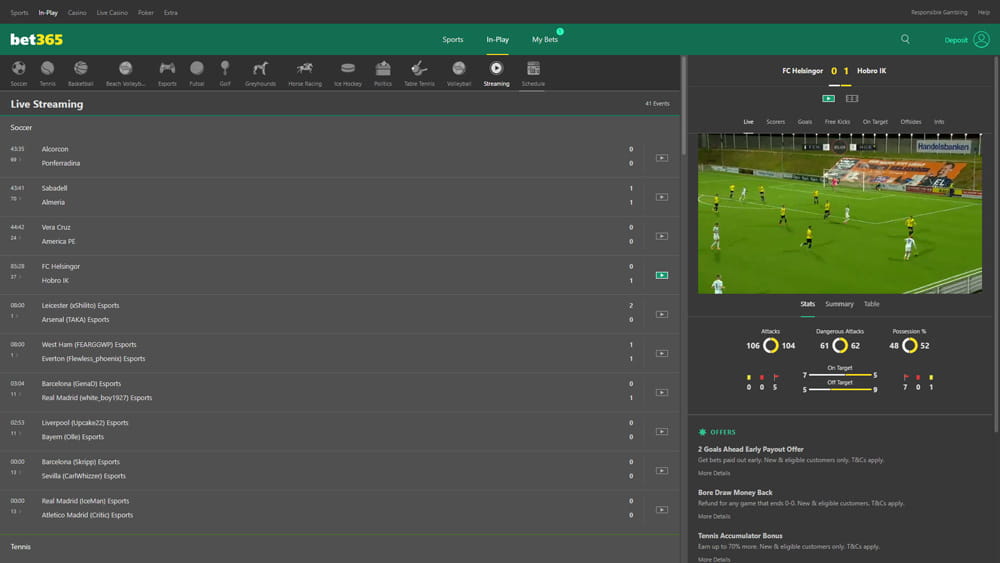
Task: Switch to the Table tab
Action: 871,304
